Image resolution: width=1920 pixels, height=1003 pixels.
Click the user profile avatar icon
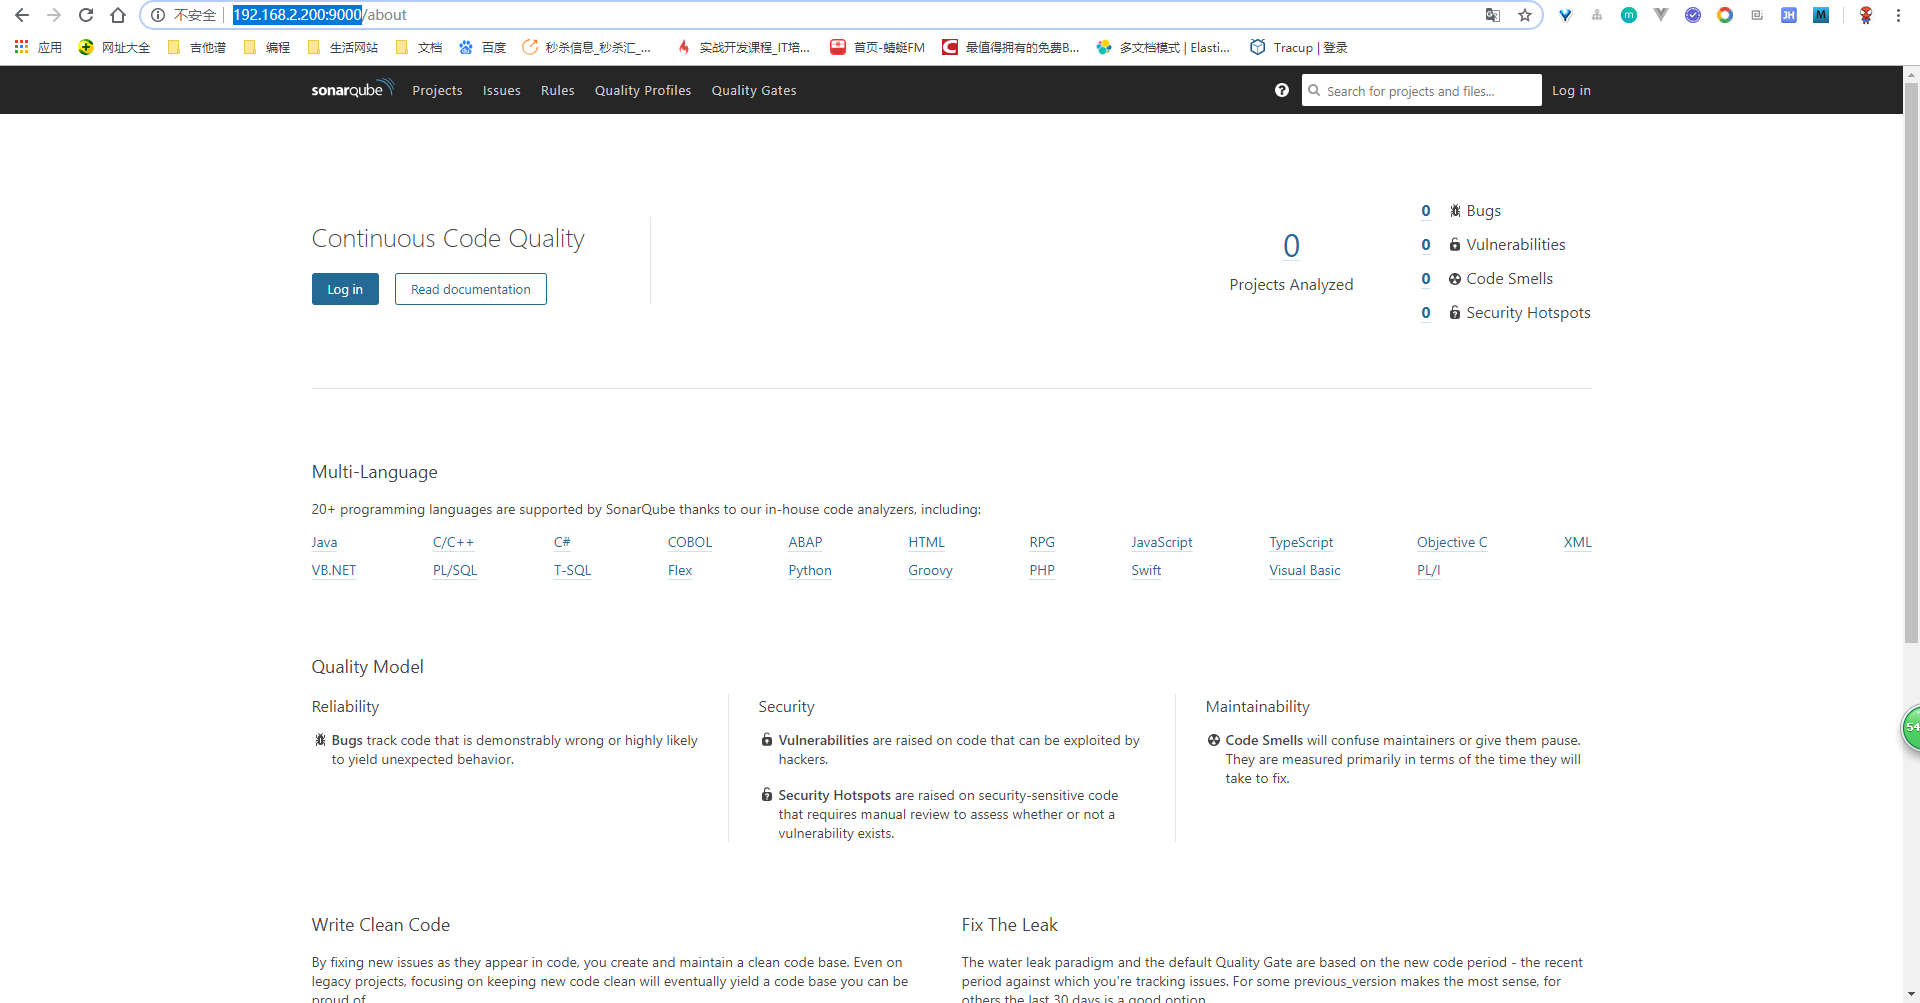click(1866, 15)
